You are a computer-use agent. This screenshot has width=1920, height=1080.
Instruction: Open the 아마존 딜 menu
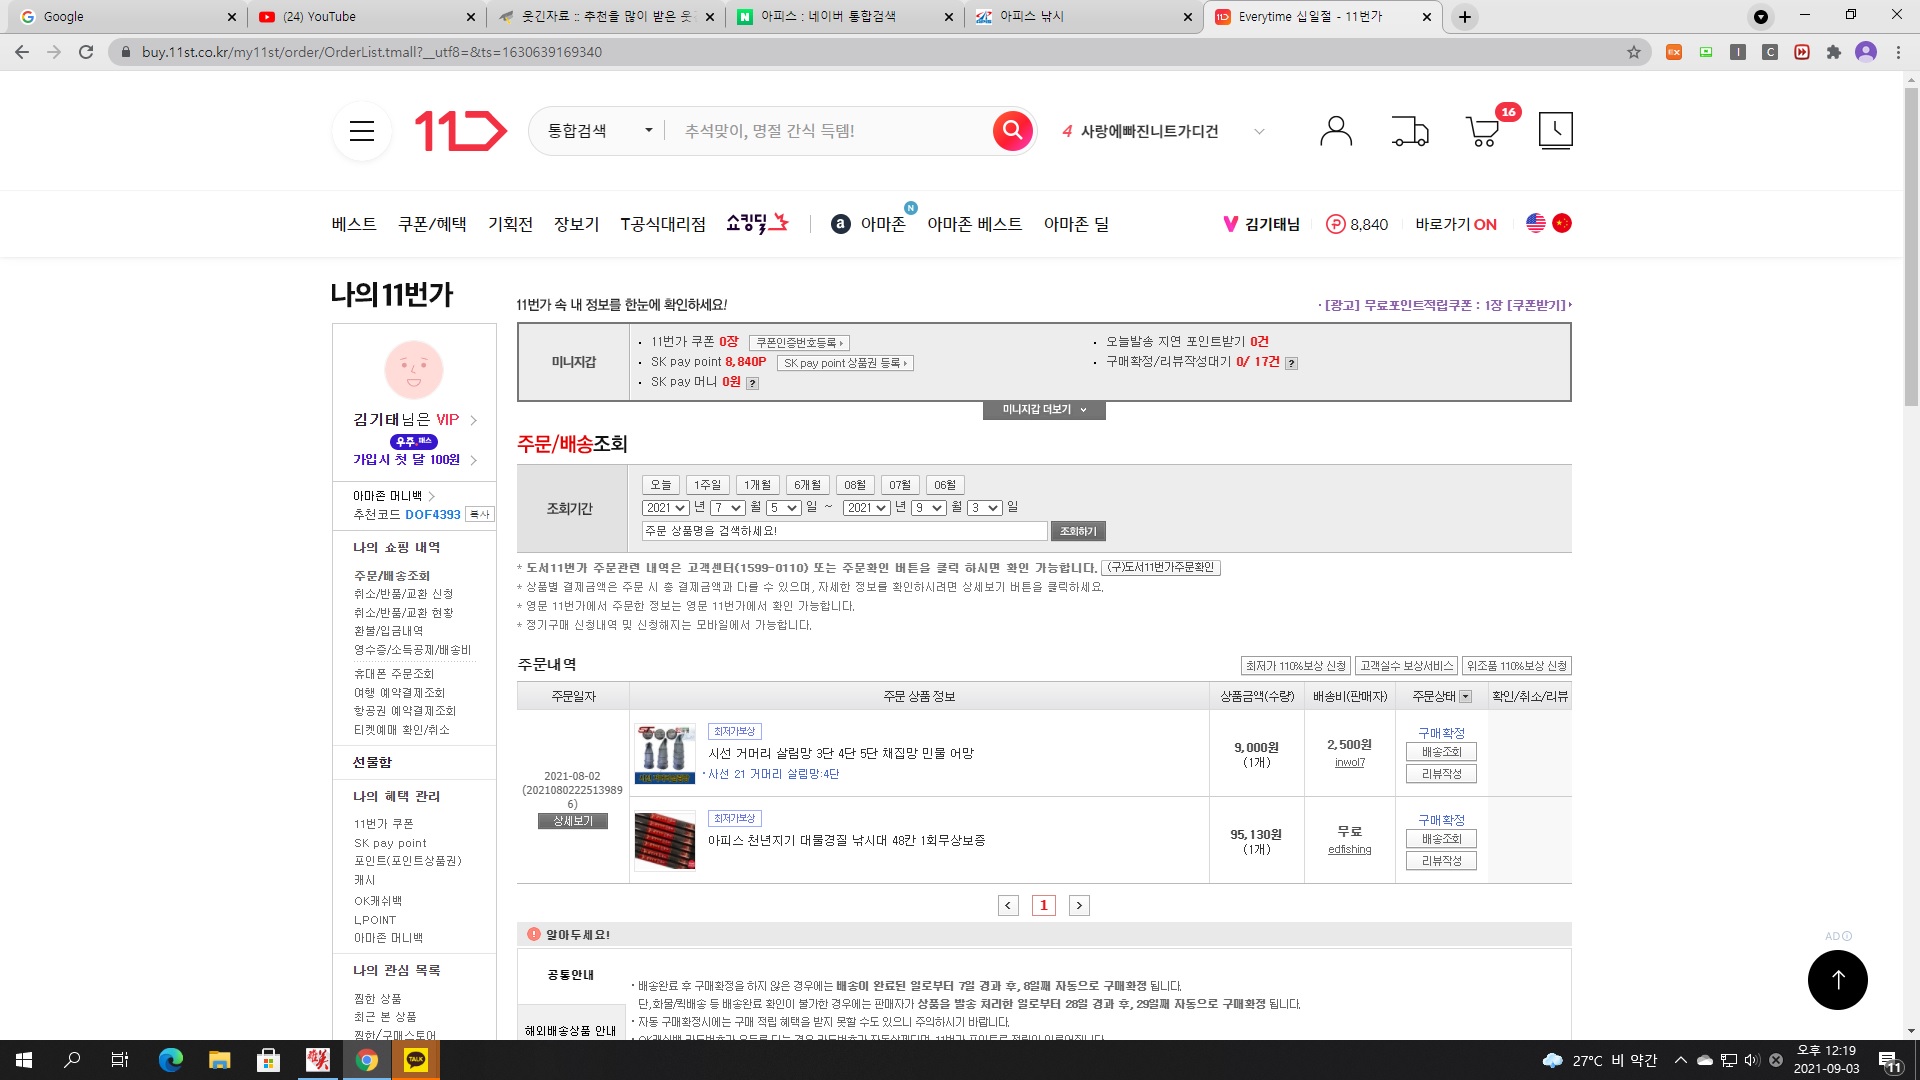pos(1076,224)
